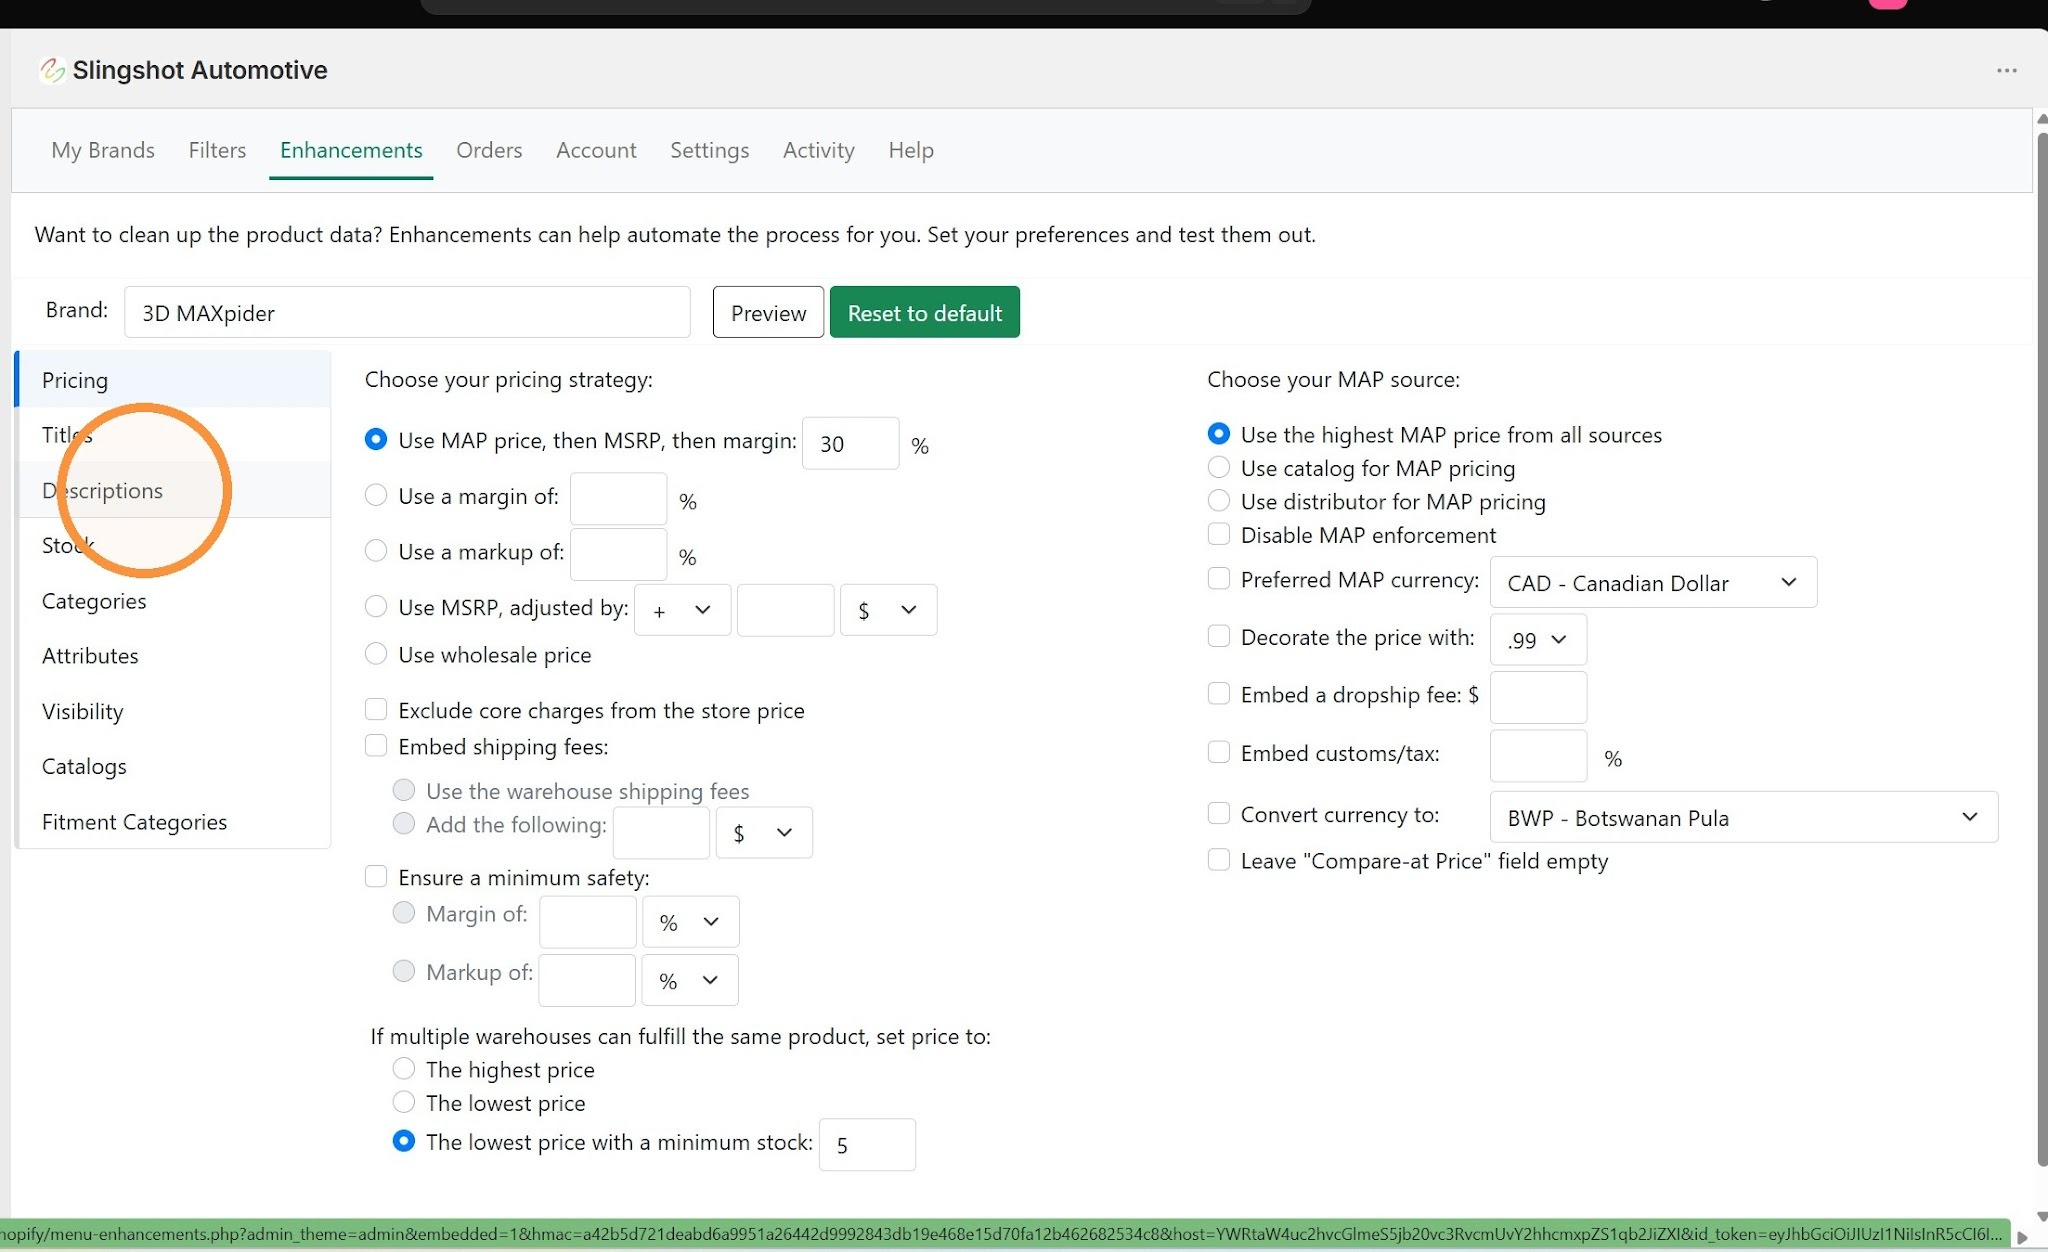This screenshot has width=2048, height=1252.
Task: Open BWP - Botswanan Pula currency dropdown
Action: tap(1744, 817)
